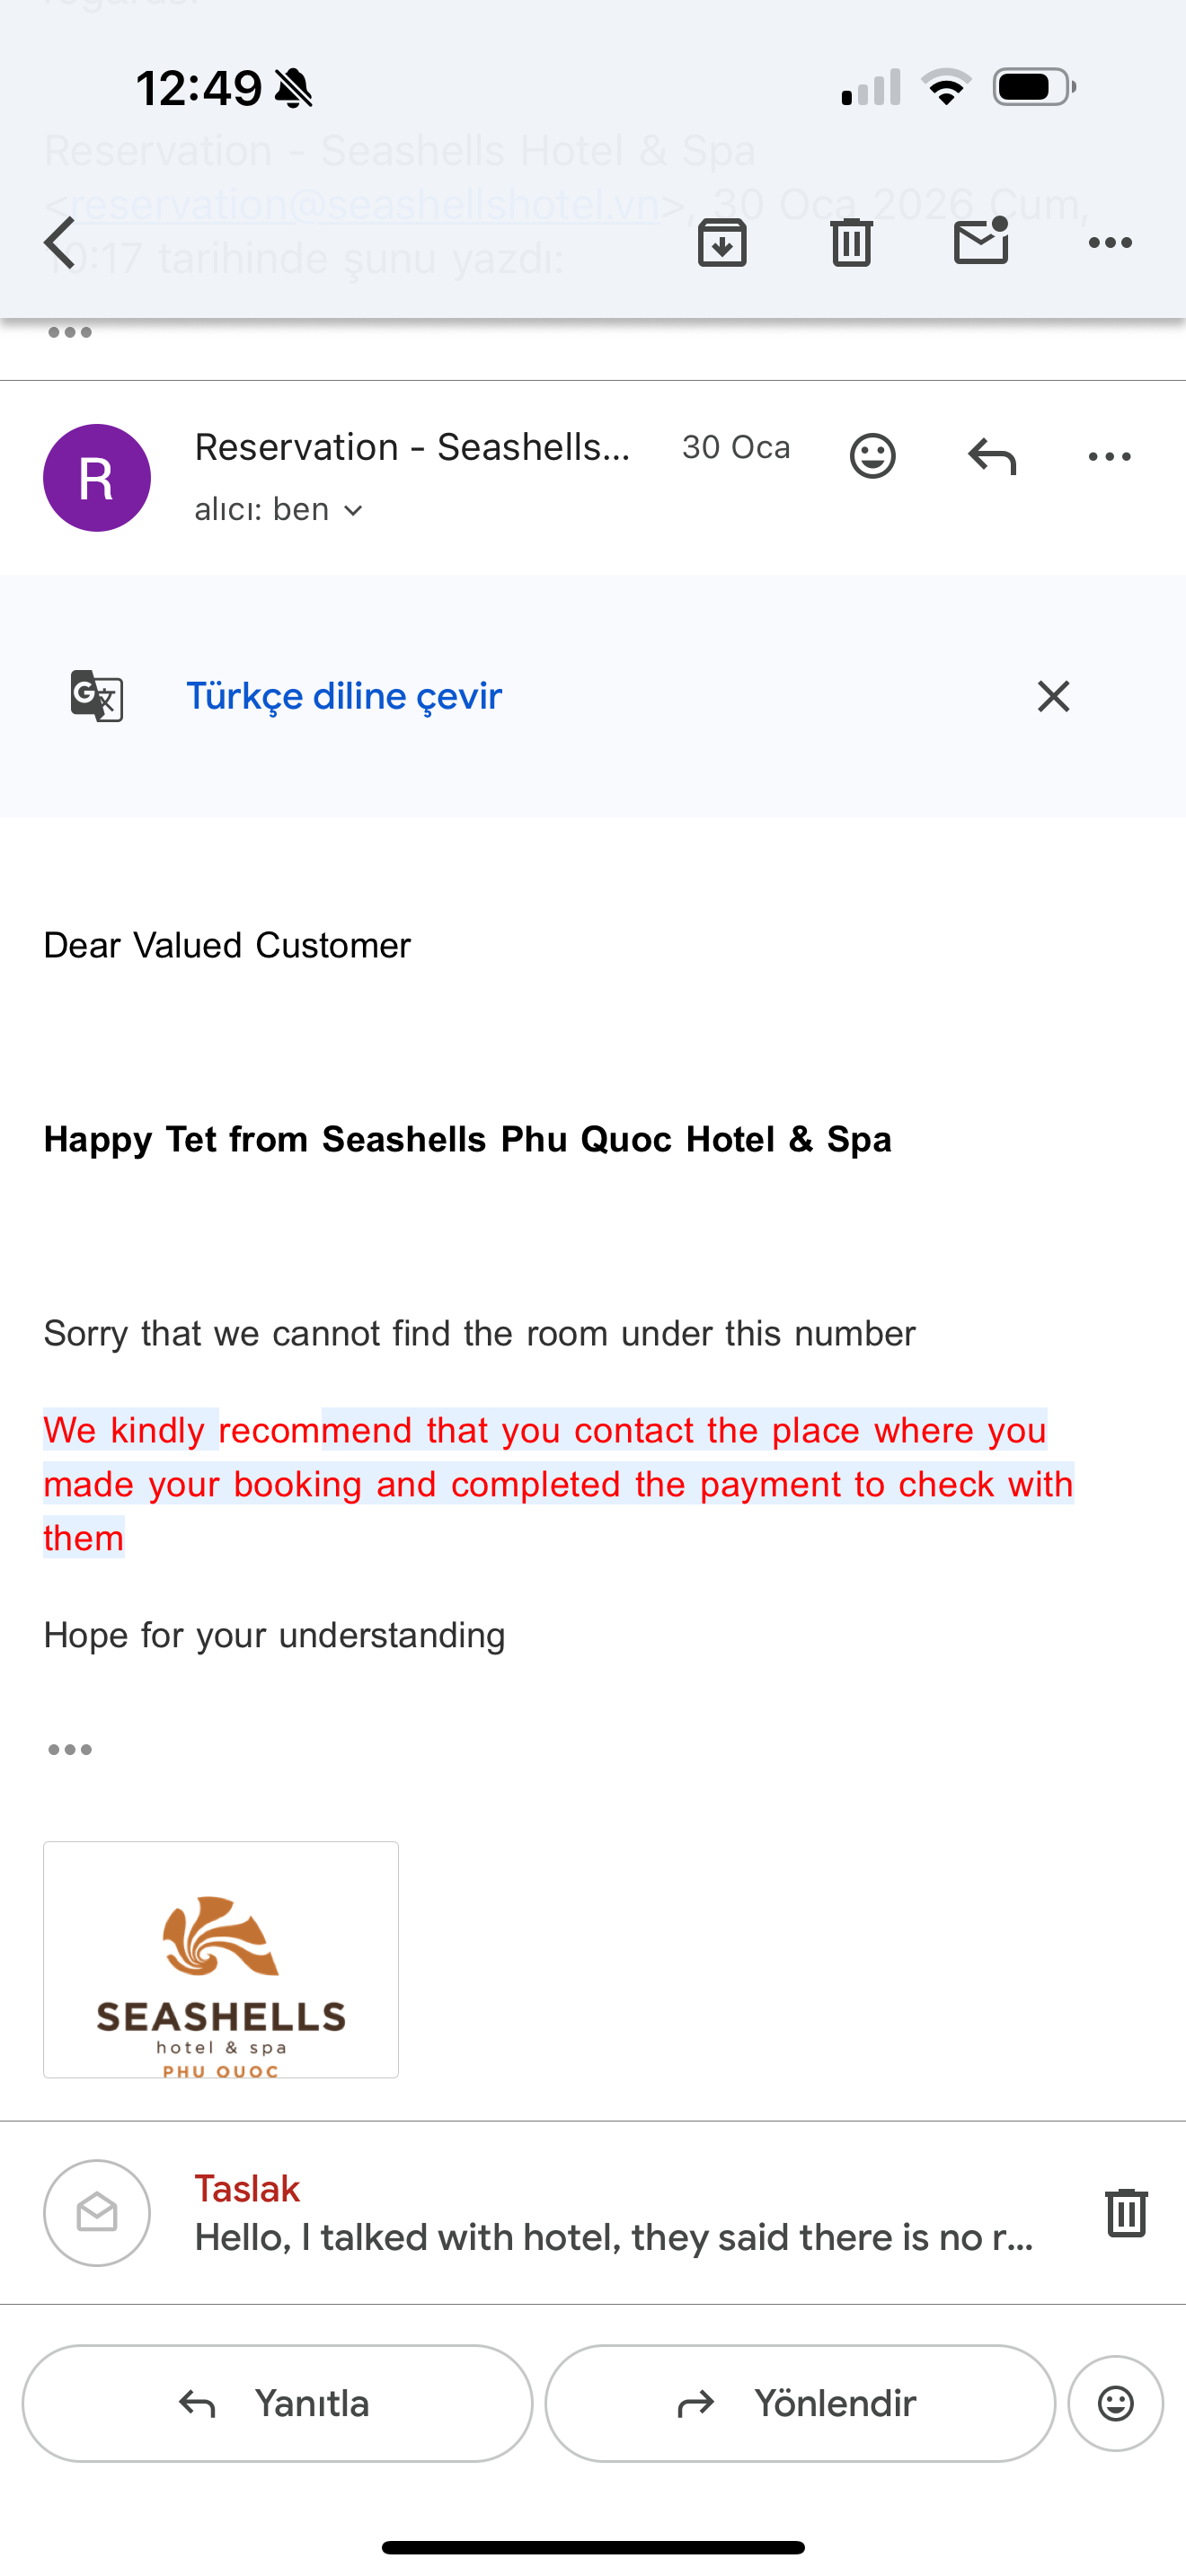Image resolution: width=1186 pixels, height=2576 pixels.
Task: Mark the email as unread
Action: [981, 241]
